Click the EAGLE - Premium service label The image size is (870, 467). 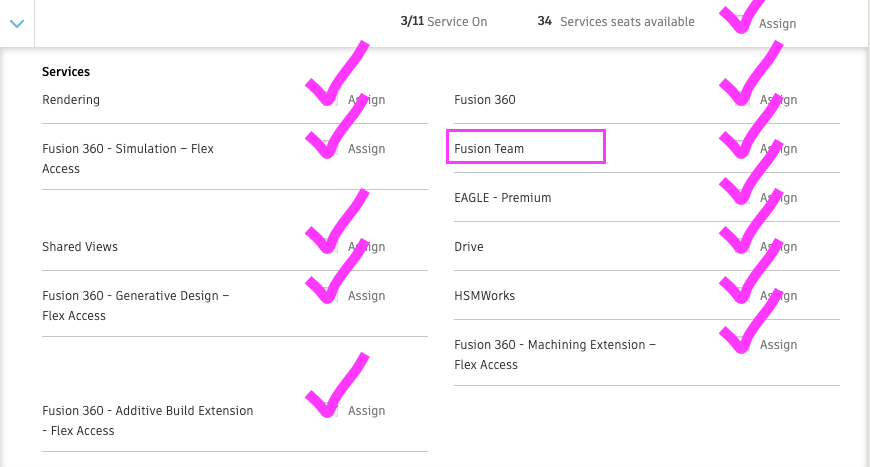pyautogui.click(x=503, y=198)
